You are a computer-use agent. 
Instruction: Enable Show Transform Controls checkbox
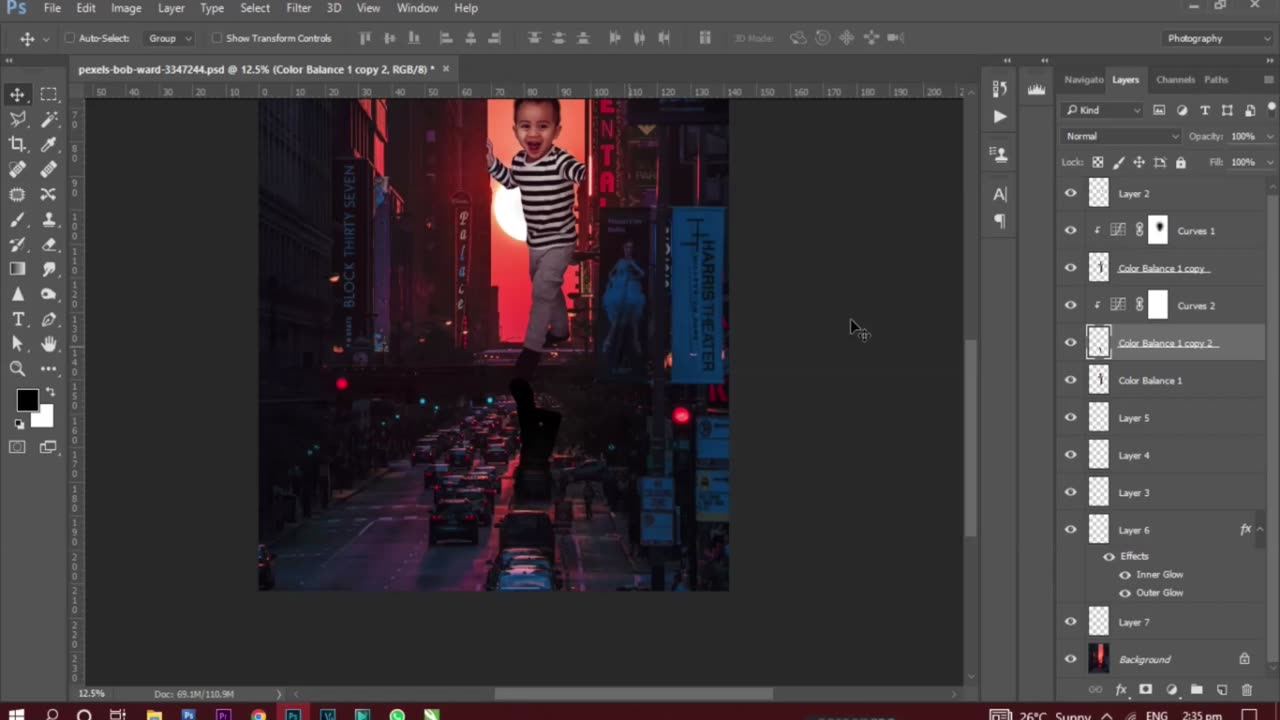216,38
